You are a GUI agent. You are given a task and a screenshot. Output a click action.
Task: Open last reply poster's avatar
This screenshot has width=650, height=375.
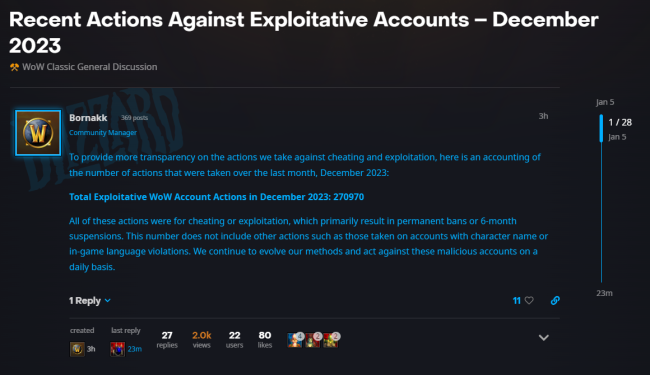[x=118, y=349]
